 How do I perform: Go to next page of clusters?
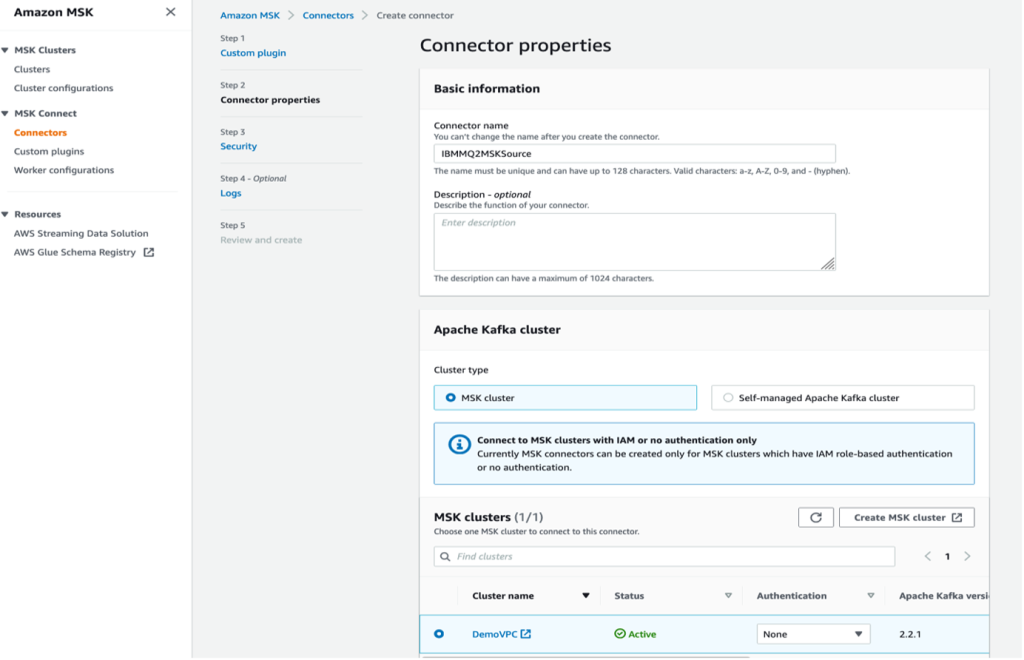click(x=967, y=556)
